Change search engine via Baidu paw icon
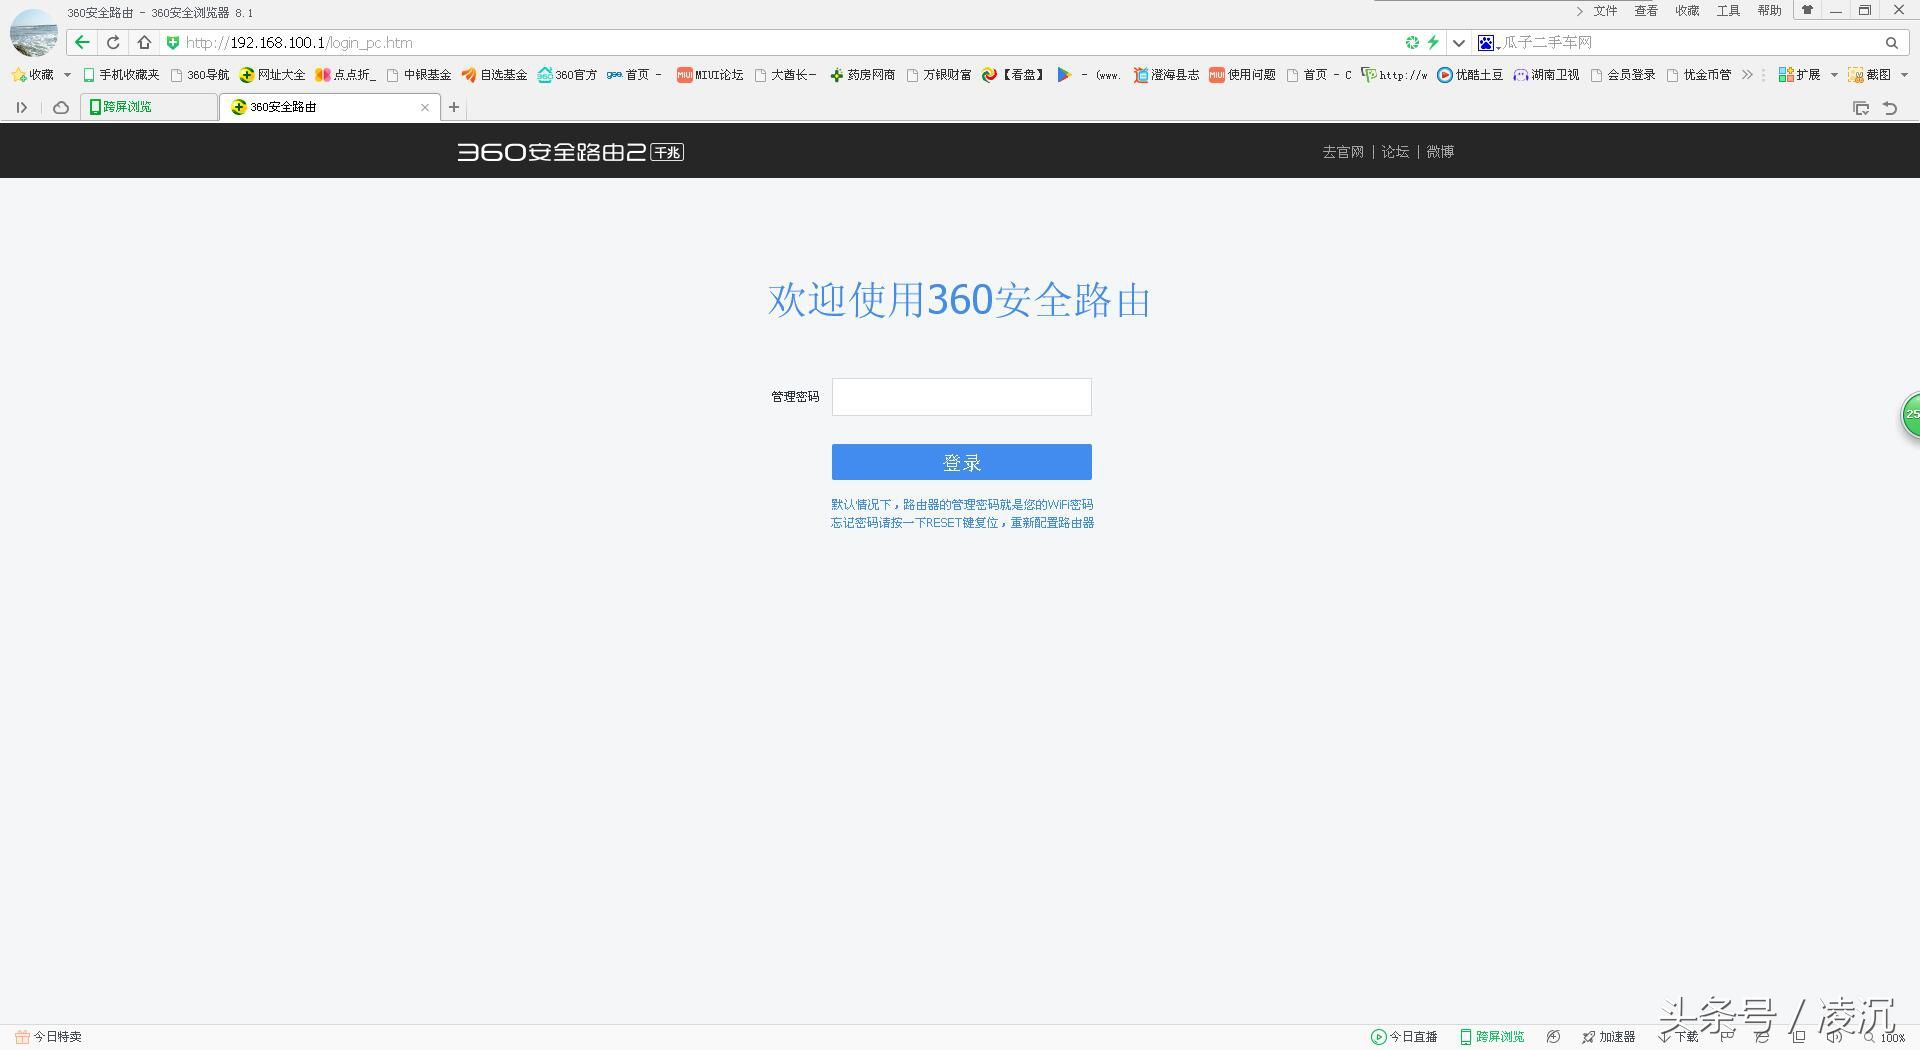 [x=1487, y=42]
